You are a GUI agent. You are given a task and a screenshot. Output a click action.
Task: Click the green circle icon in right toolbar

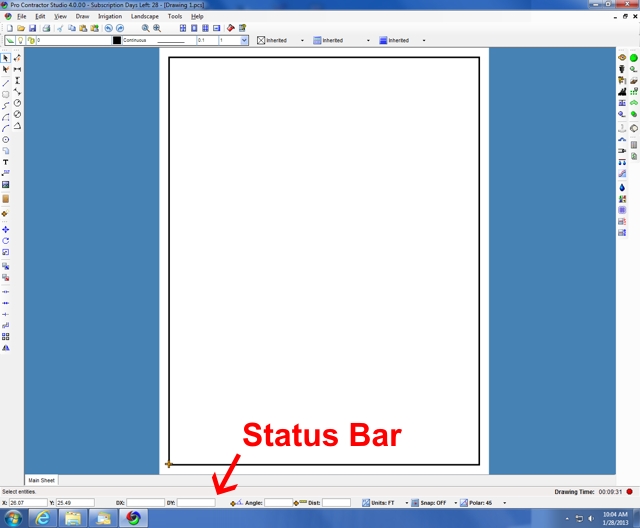(x=633, y=58)
